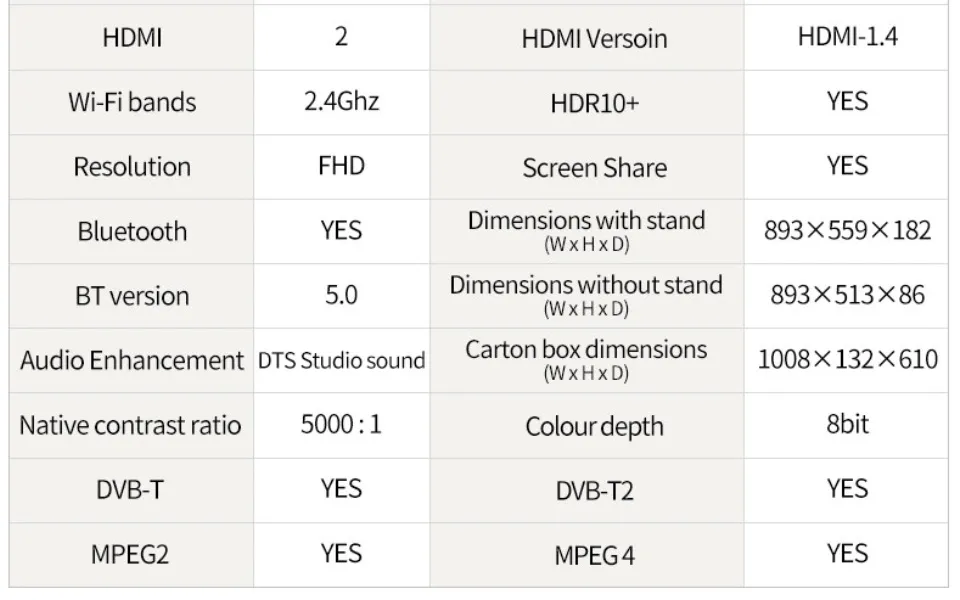
Task: Select the 893×513×86 dimensions value
Action: (x=847, y=295)
